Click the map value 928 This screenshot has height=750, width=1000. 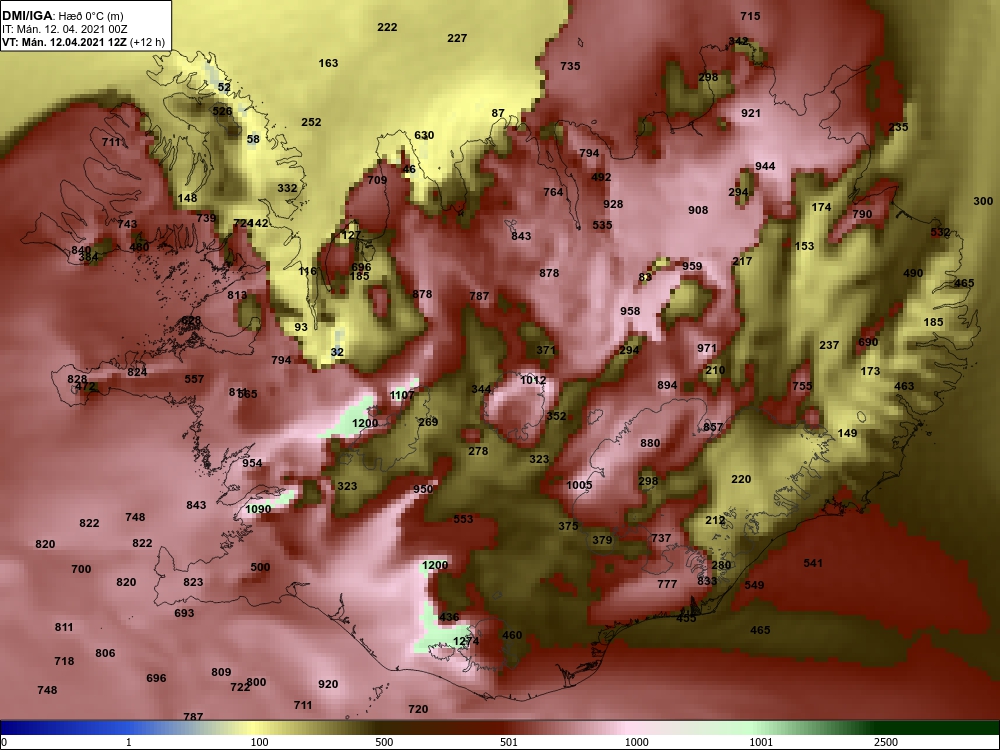613,204
